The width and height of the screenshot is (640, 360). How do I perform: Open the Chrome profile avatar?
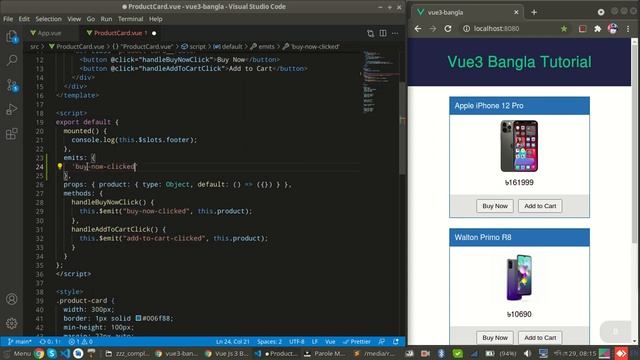pos(613,29)
